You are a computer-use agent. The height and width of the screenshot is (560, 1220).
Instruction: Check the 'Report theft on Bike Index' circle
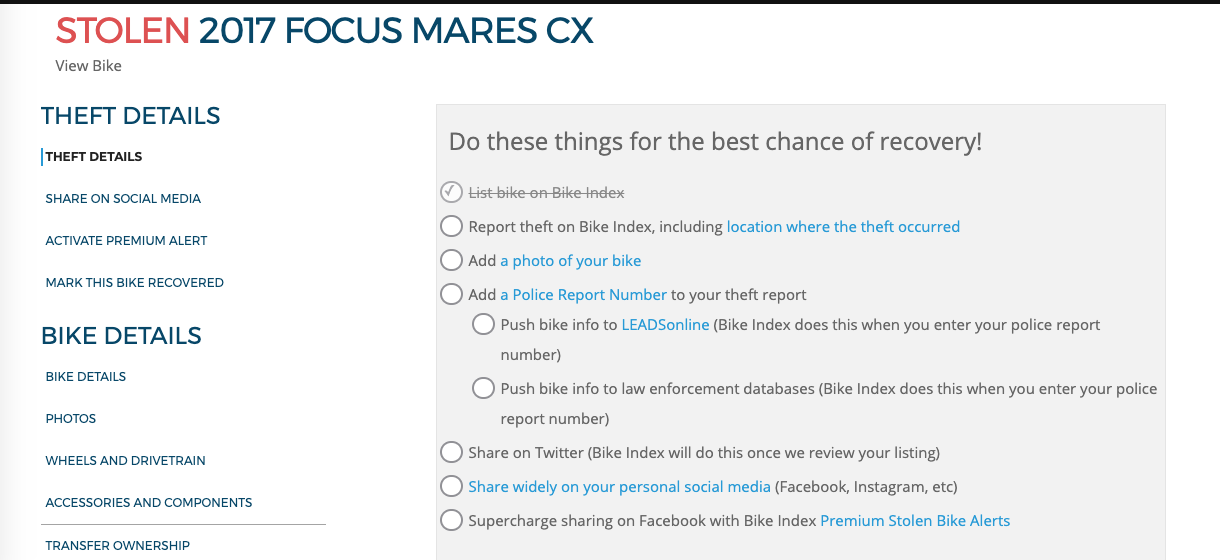coord(451,227)
